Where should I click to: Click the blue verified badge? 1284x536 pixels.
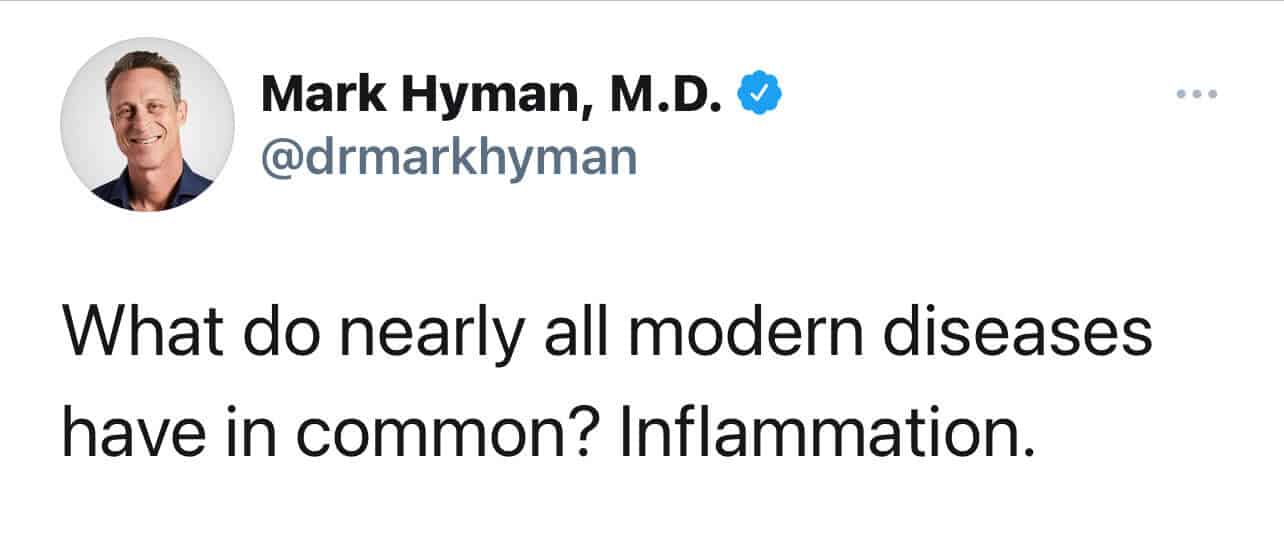point(759,95)
